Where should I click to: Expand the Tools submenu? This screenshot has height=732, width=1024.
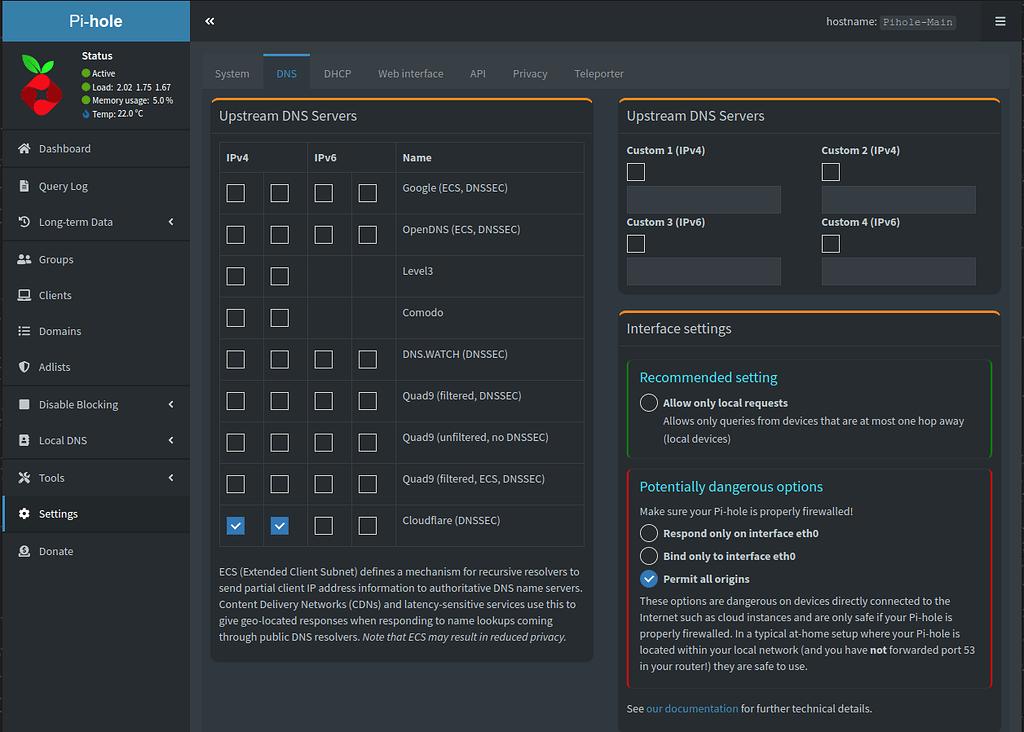pyautogui.click(x=171, y=478)
